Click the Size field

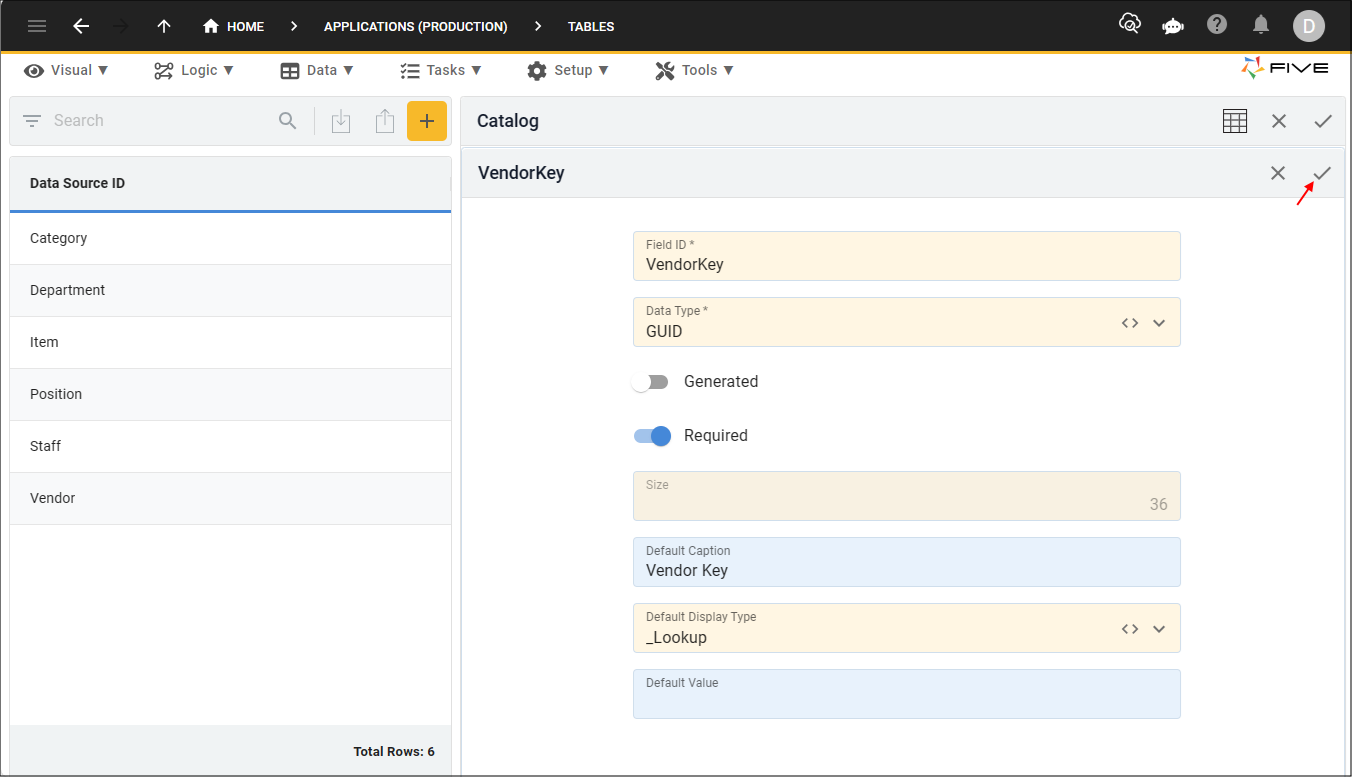906,496
